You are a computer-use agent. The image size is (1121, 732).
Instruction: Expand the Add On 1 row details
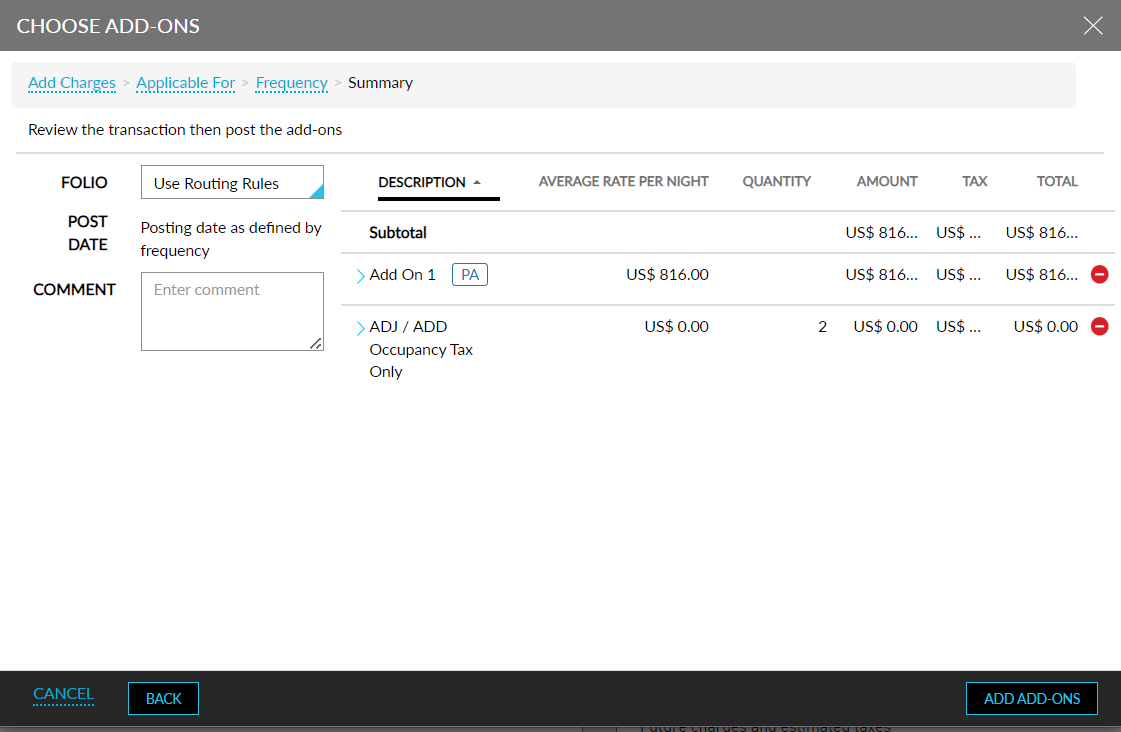[x=360, y=274]
